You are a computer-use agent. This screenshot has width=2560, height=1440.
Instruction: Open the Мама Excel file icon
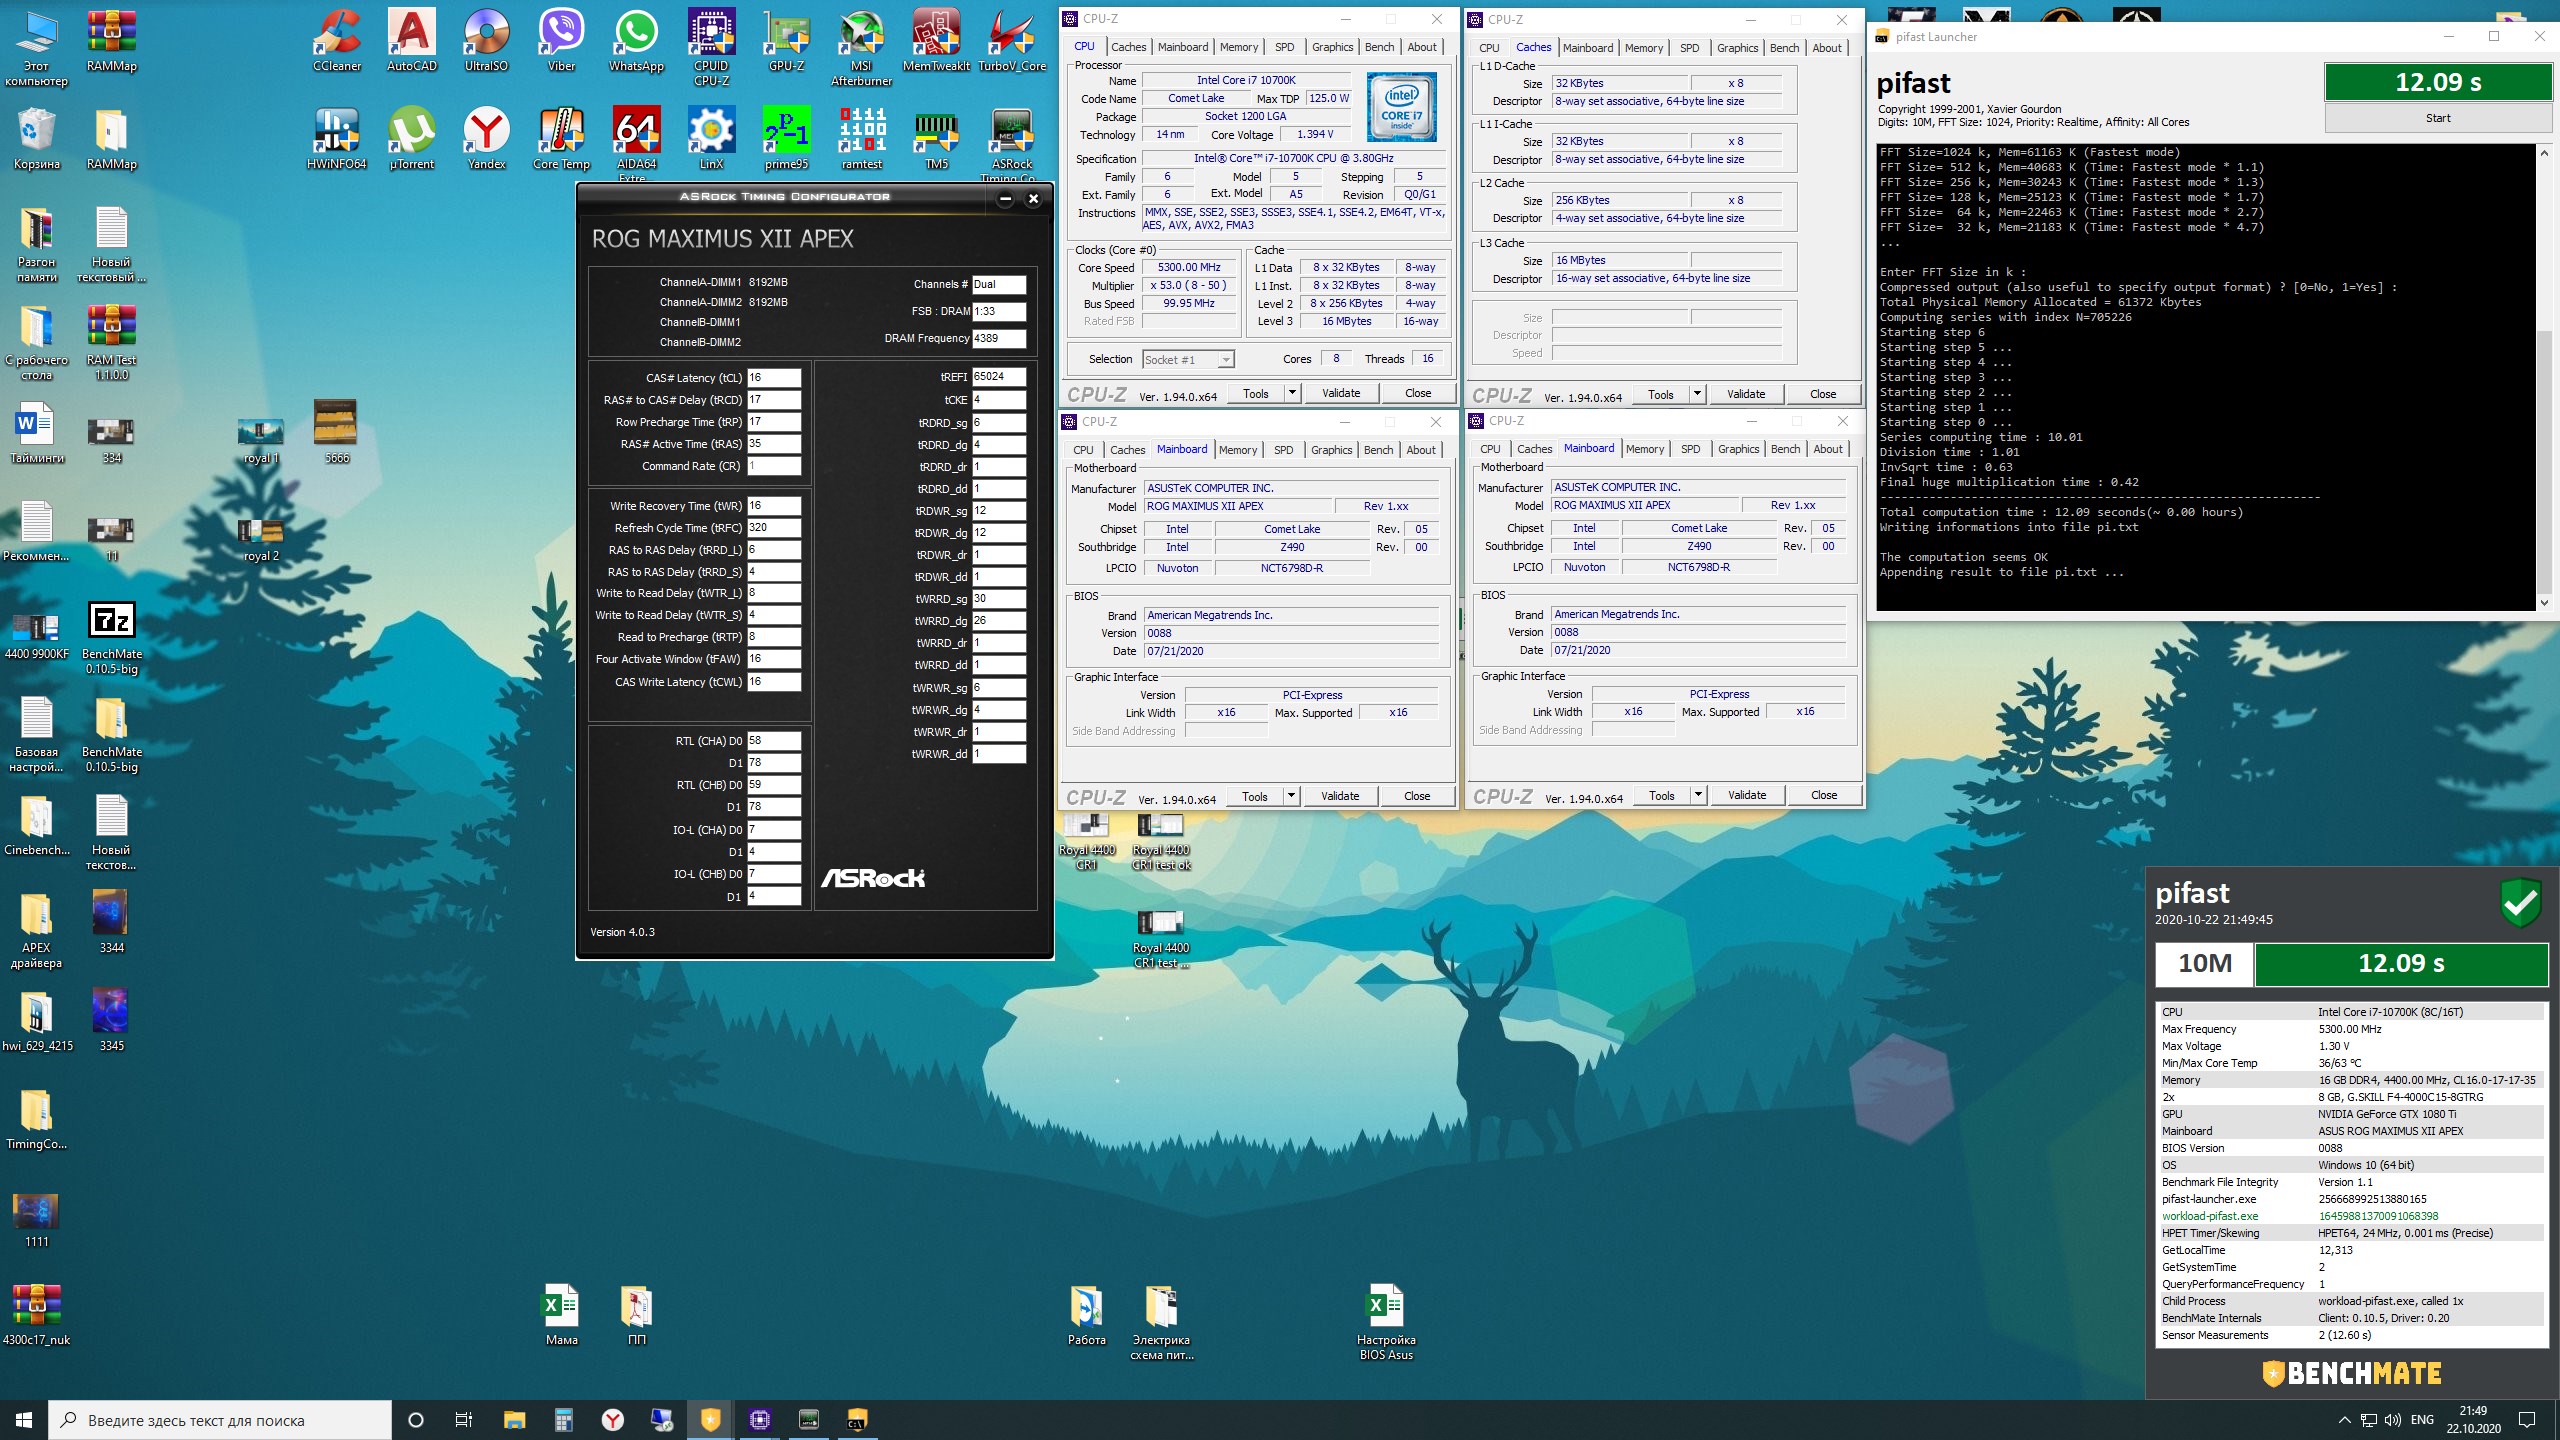pos(561,1314)
